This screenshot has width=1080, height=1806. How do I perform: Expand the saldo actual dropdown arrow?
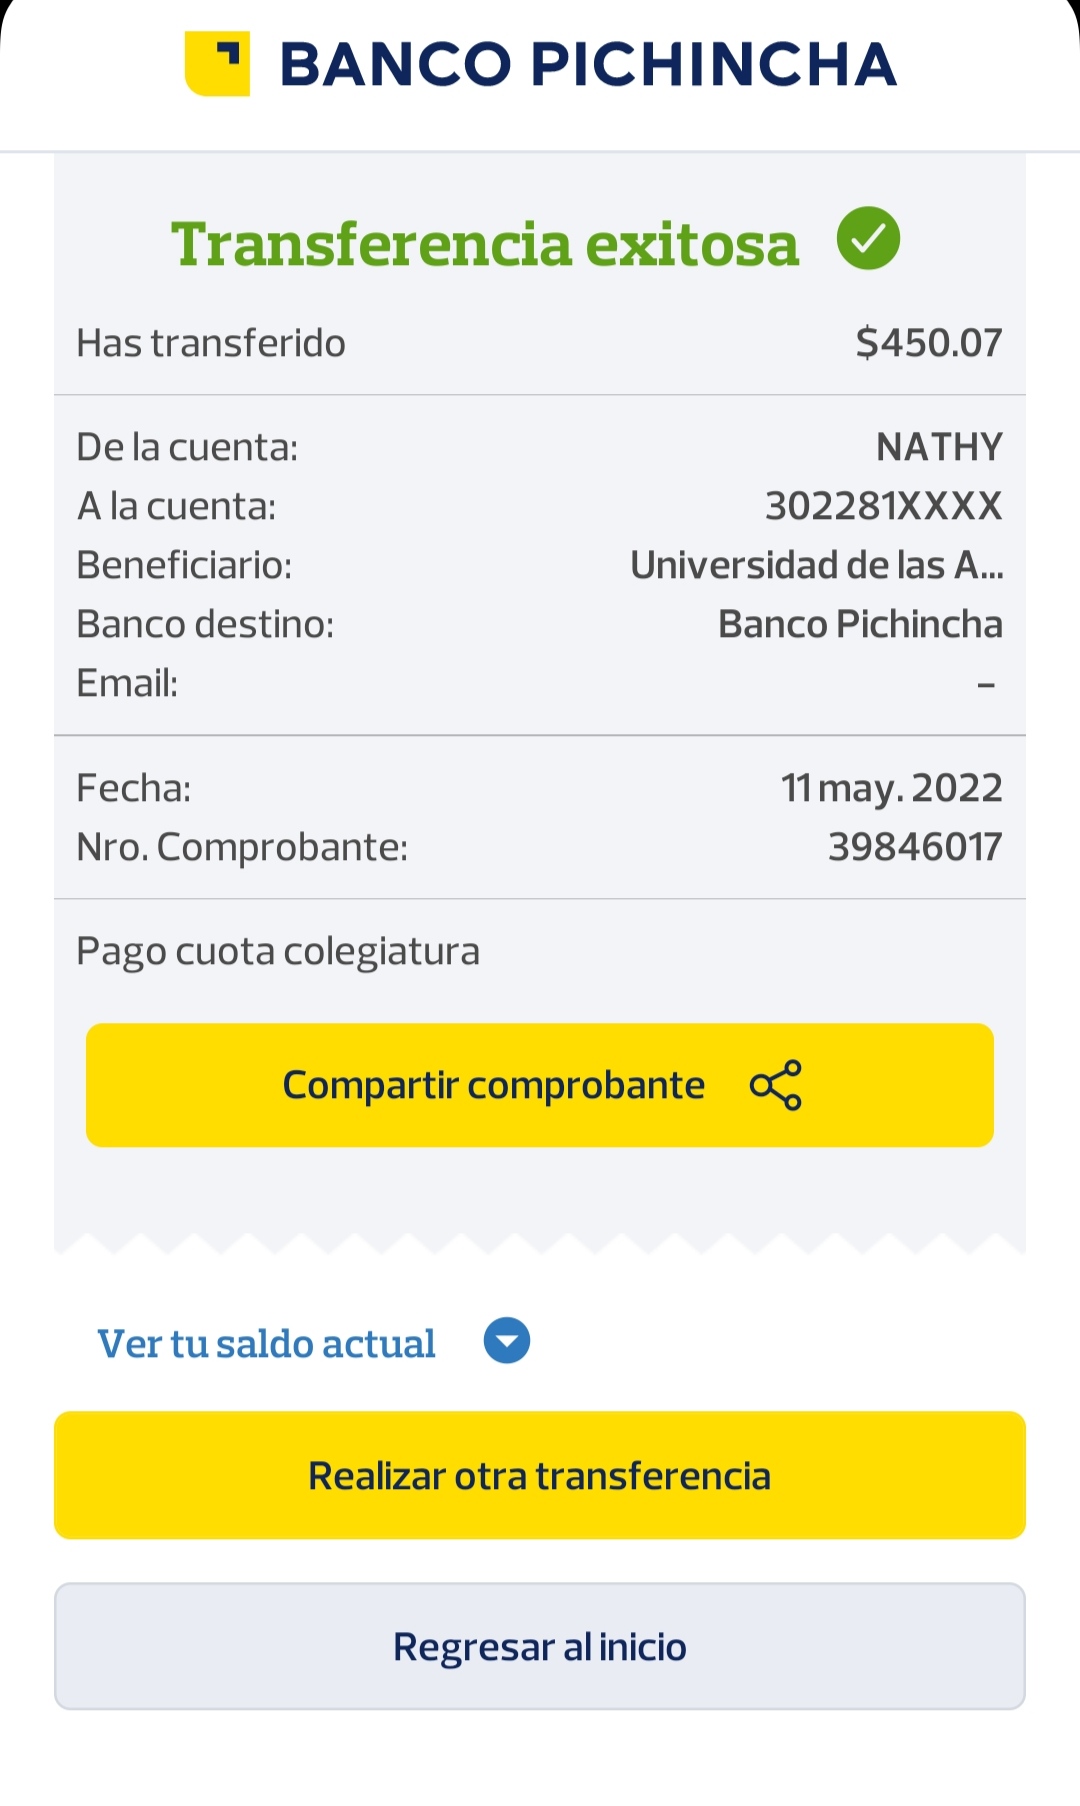(x=507, y=1341)
